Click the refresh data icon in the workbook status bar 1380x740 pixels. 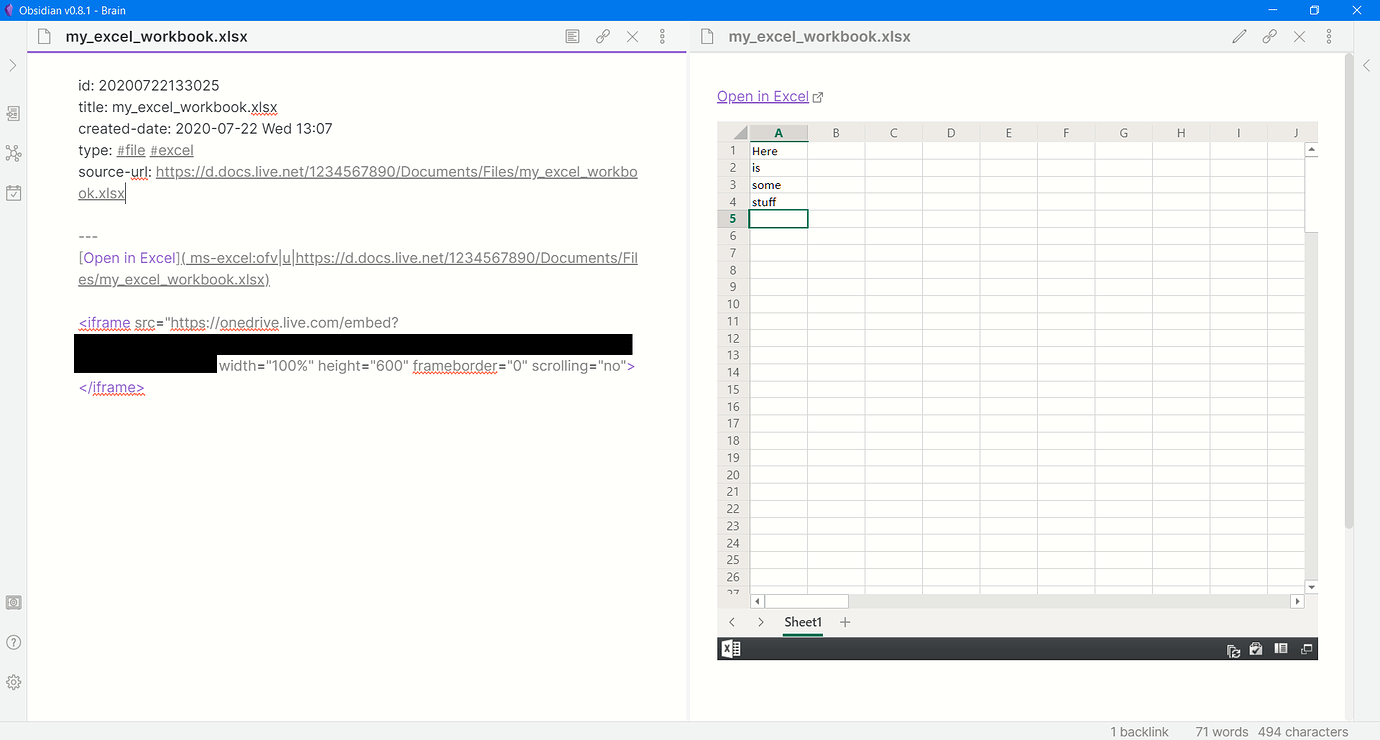tap(1233, 648)
